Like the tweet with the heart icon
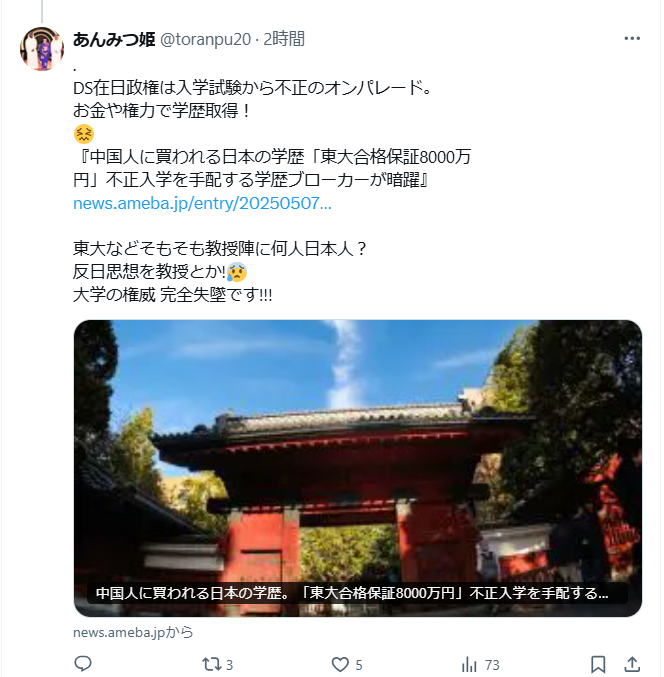664x677 pixels. click(x=340, y=664)
